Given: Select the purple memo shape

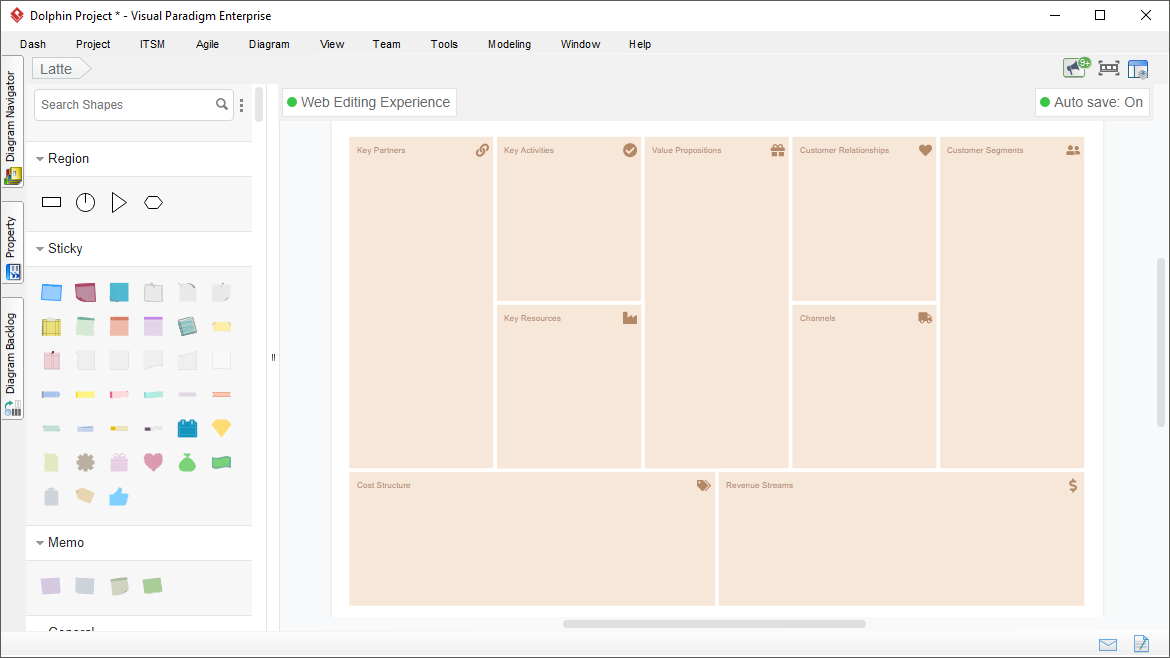Looking at the screenshot, I should pyautogui.click(x=51, y=586).
